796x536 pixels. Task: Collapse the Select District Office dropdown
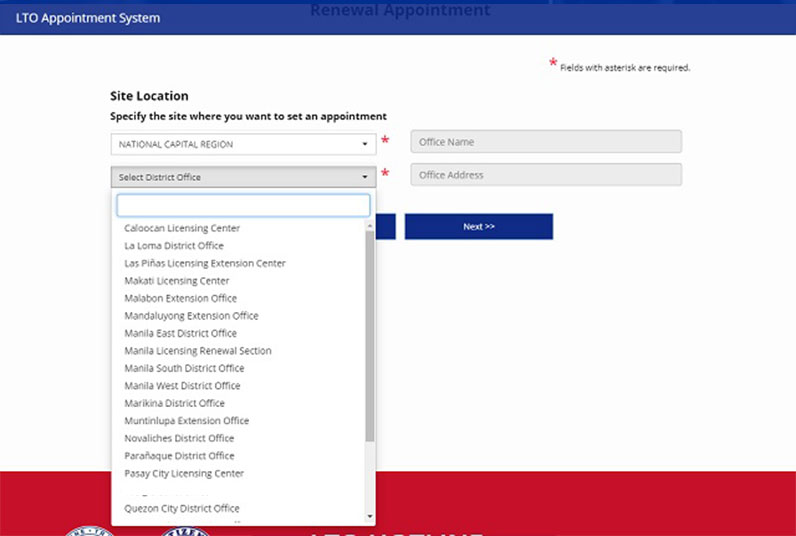(243, 177)
